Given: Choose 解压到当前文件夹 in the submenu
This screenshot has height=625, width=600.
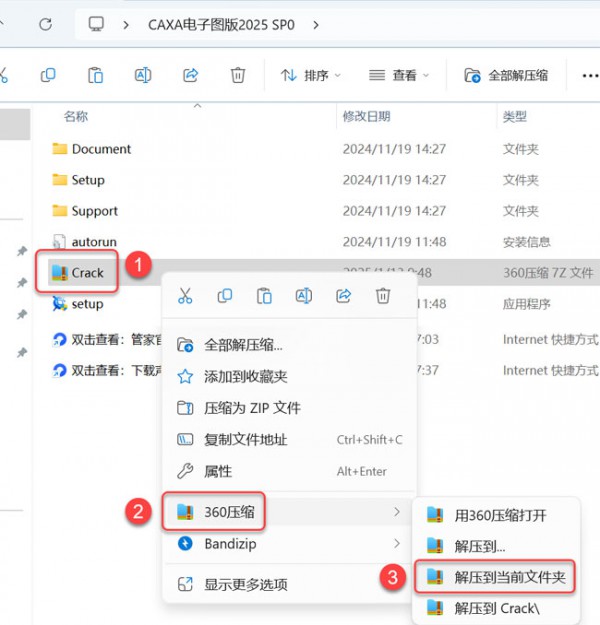Looking at the screenshot, I should [496, 577].
